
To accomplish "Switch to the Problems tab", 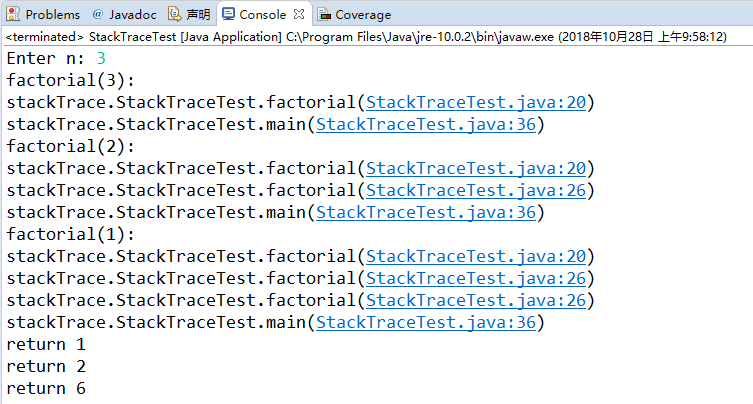I will click(43, 14).
